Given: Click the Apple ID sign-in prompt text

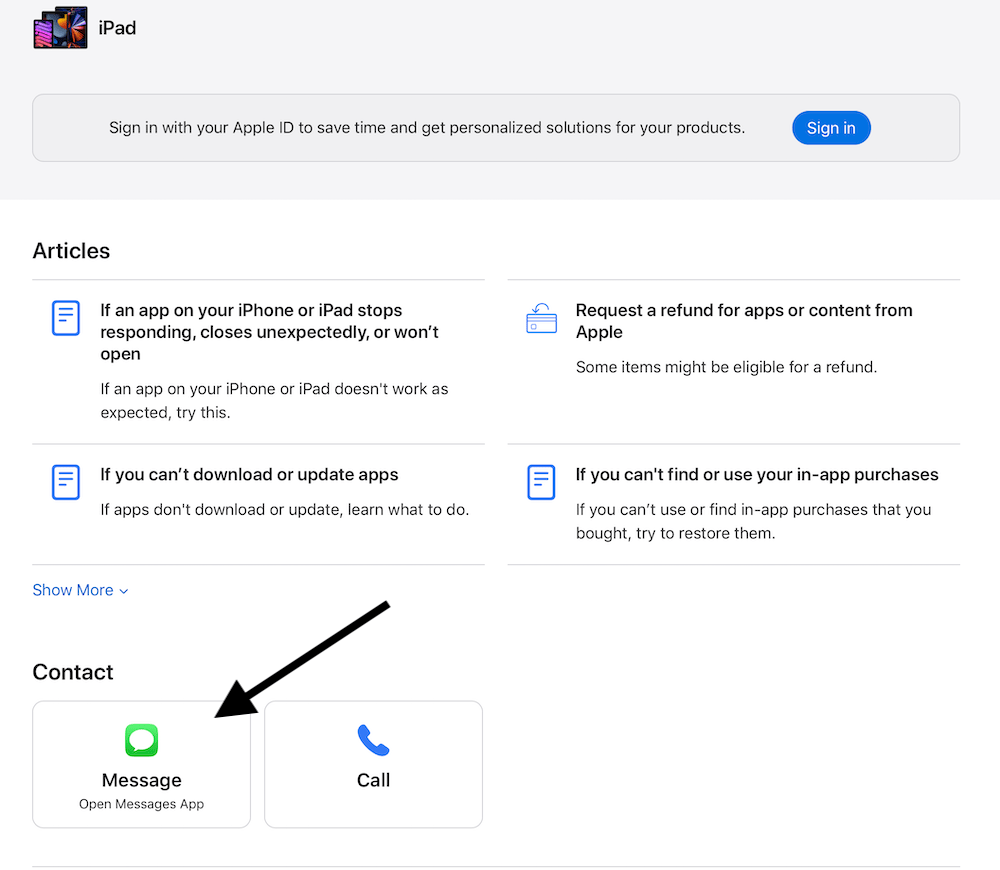Looking at the screenshot, I should click(427, 128).
